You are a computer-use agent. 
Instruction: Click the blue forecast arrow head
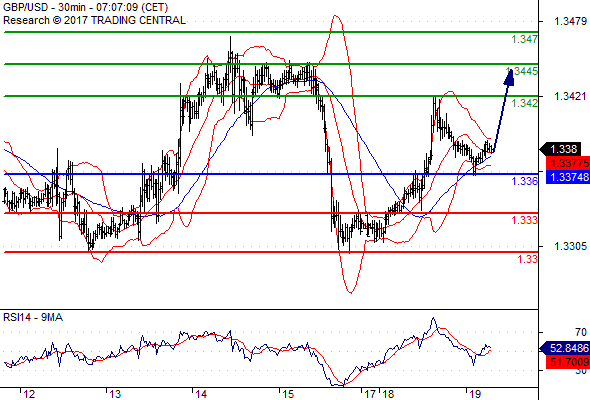(509, 77)
